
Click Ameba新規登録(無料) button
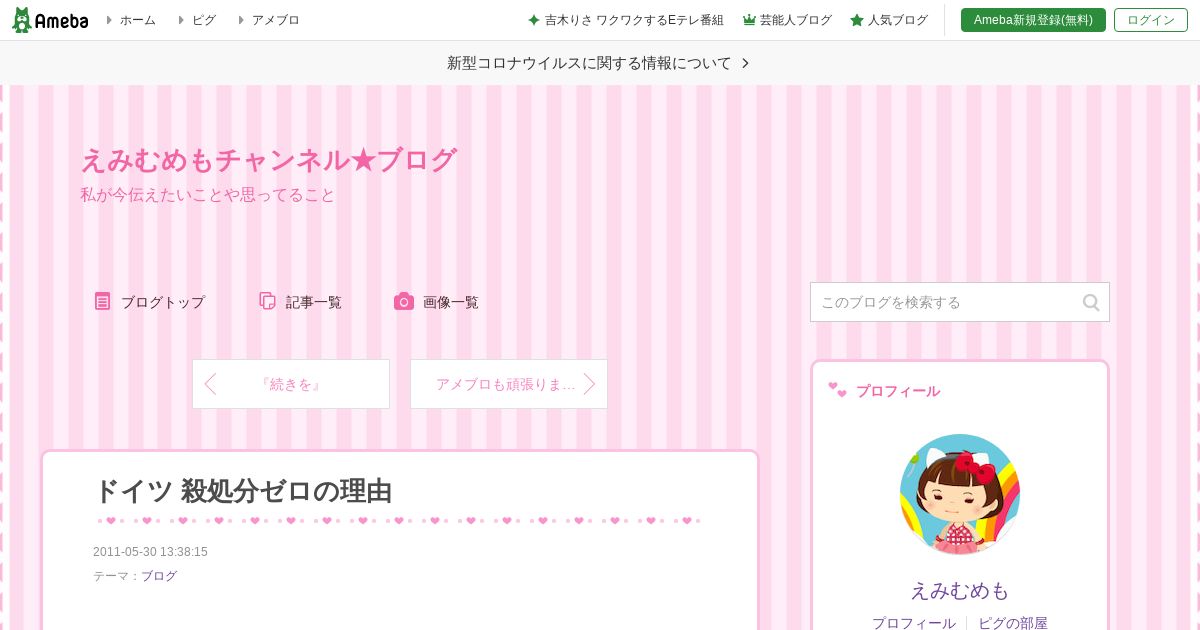tap(1033, 20)
